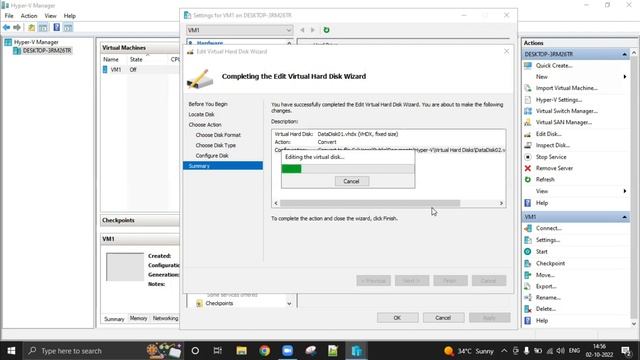Open Google Chrome from taskbar

pyautogui.click(x=264, y=351)
